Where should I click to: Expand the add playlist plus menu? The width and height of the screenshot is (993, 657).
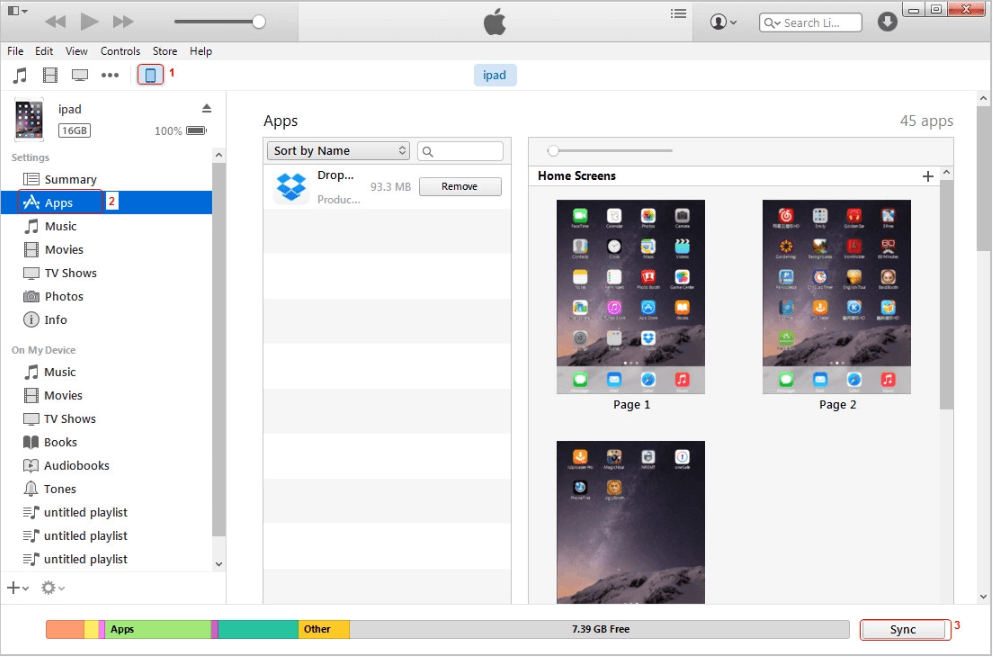click(x=18, y=588)
